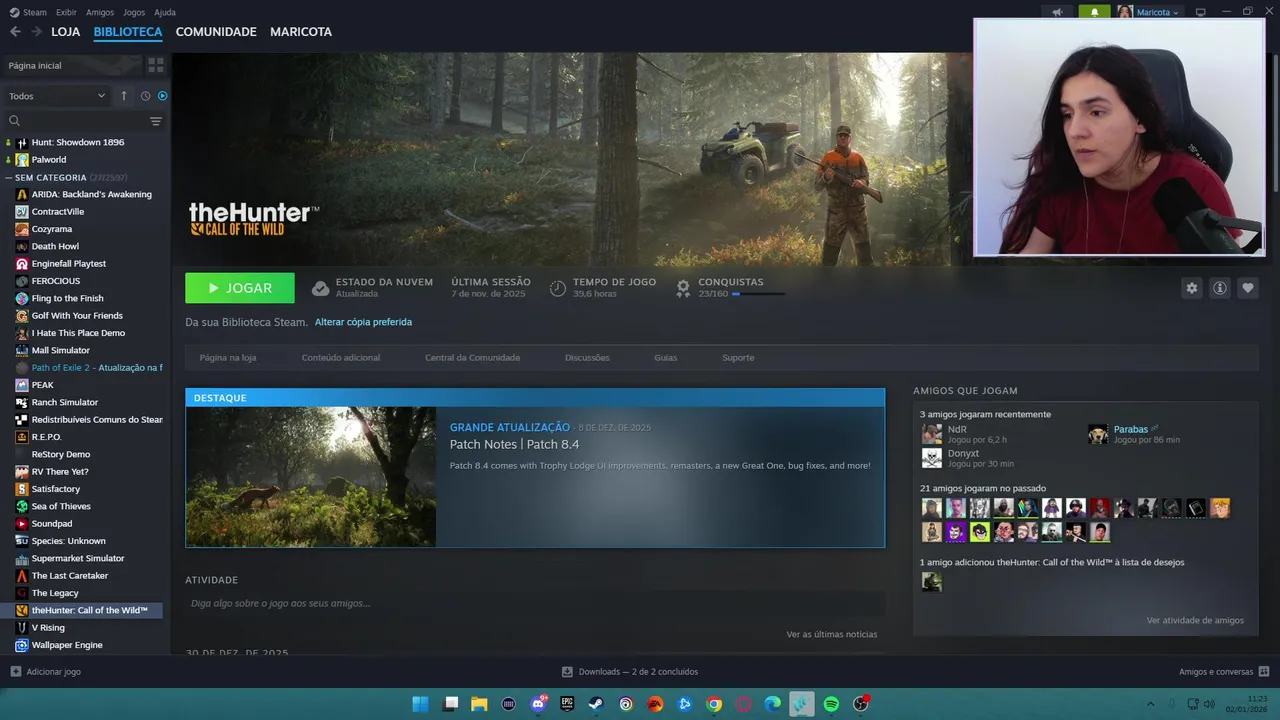
Task: Switch to the LOJA section
Action: coord(66,32)
